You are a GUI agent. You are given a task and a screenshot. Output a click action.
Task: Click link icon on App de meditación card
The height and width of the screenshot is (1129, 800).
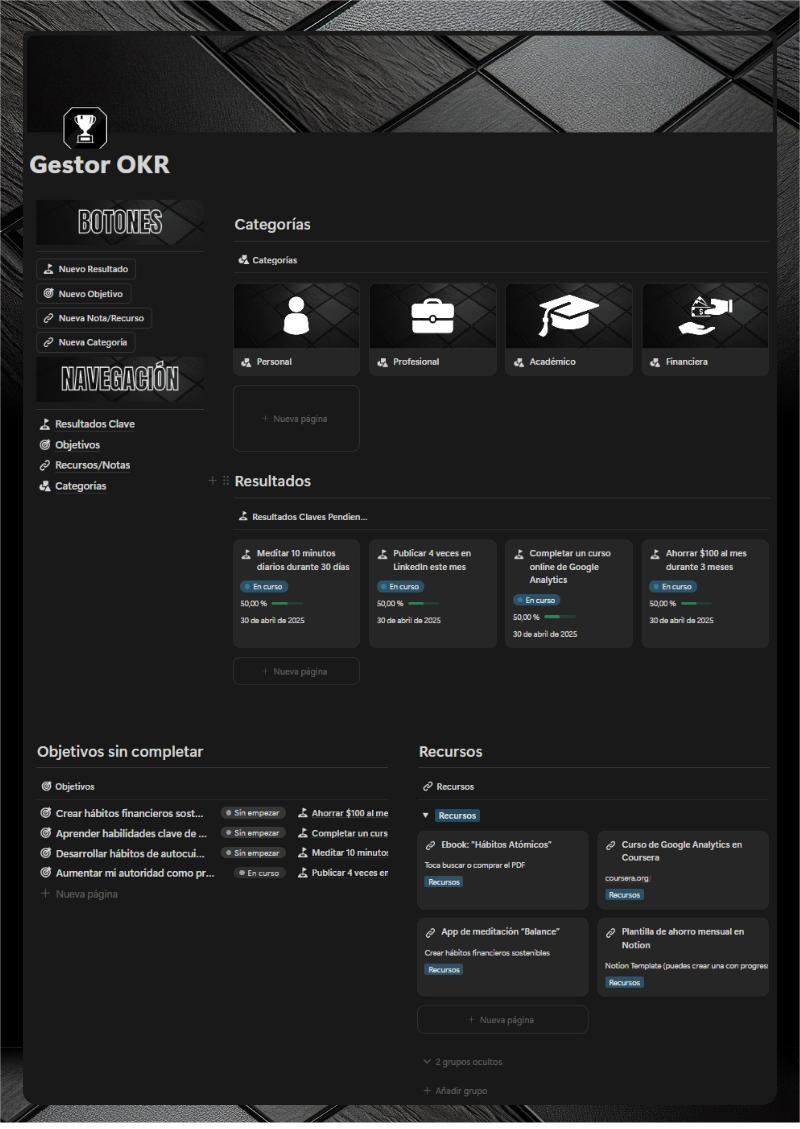tap(430, 932)
